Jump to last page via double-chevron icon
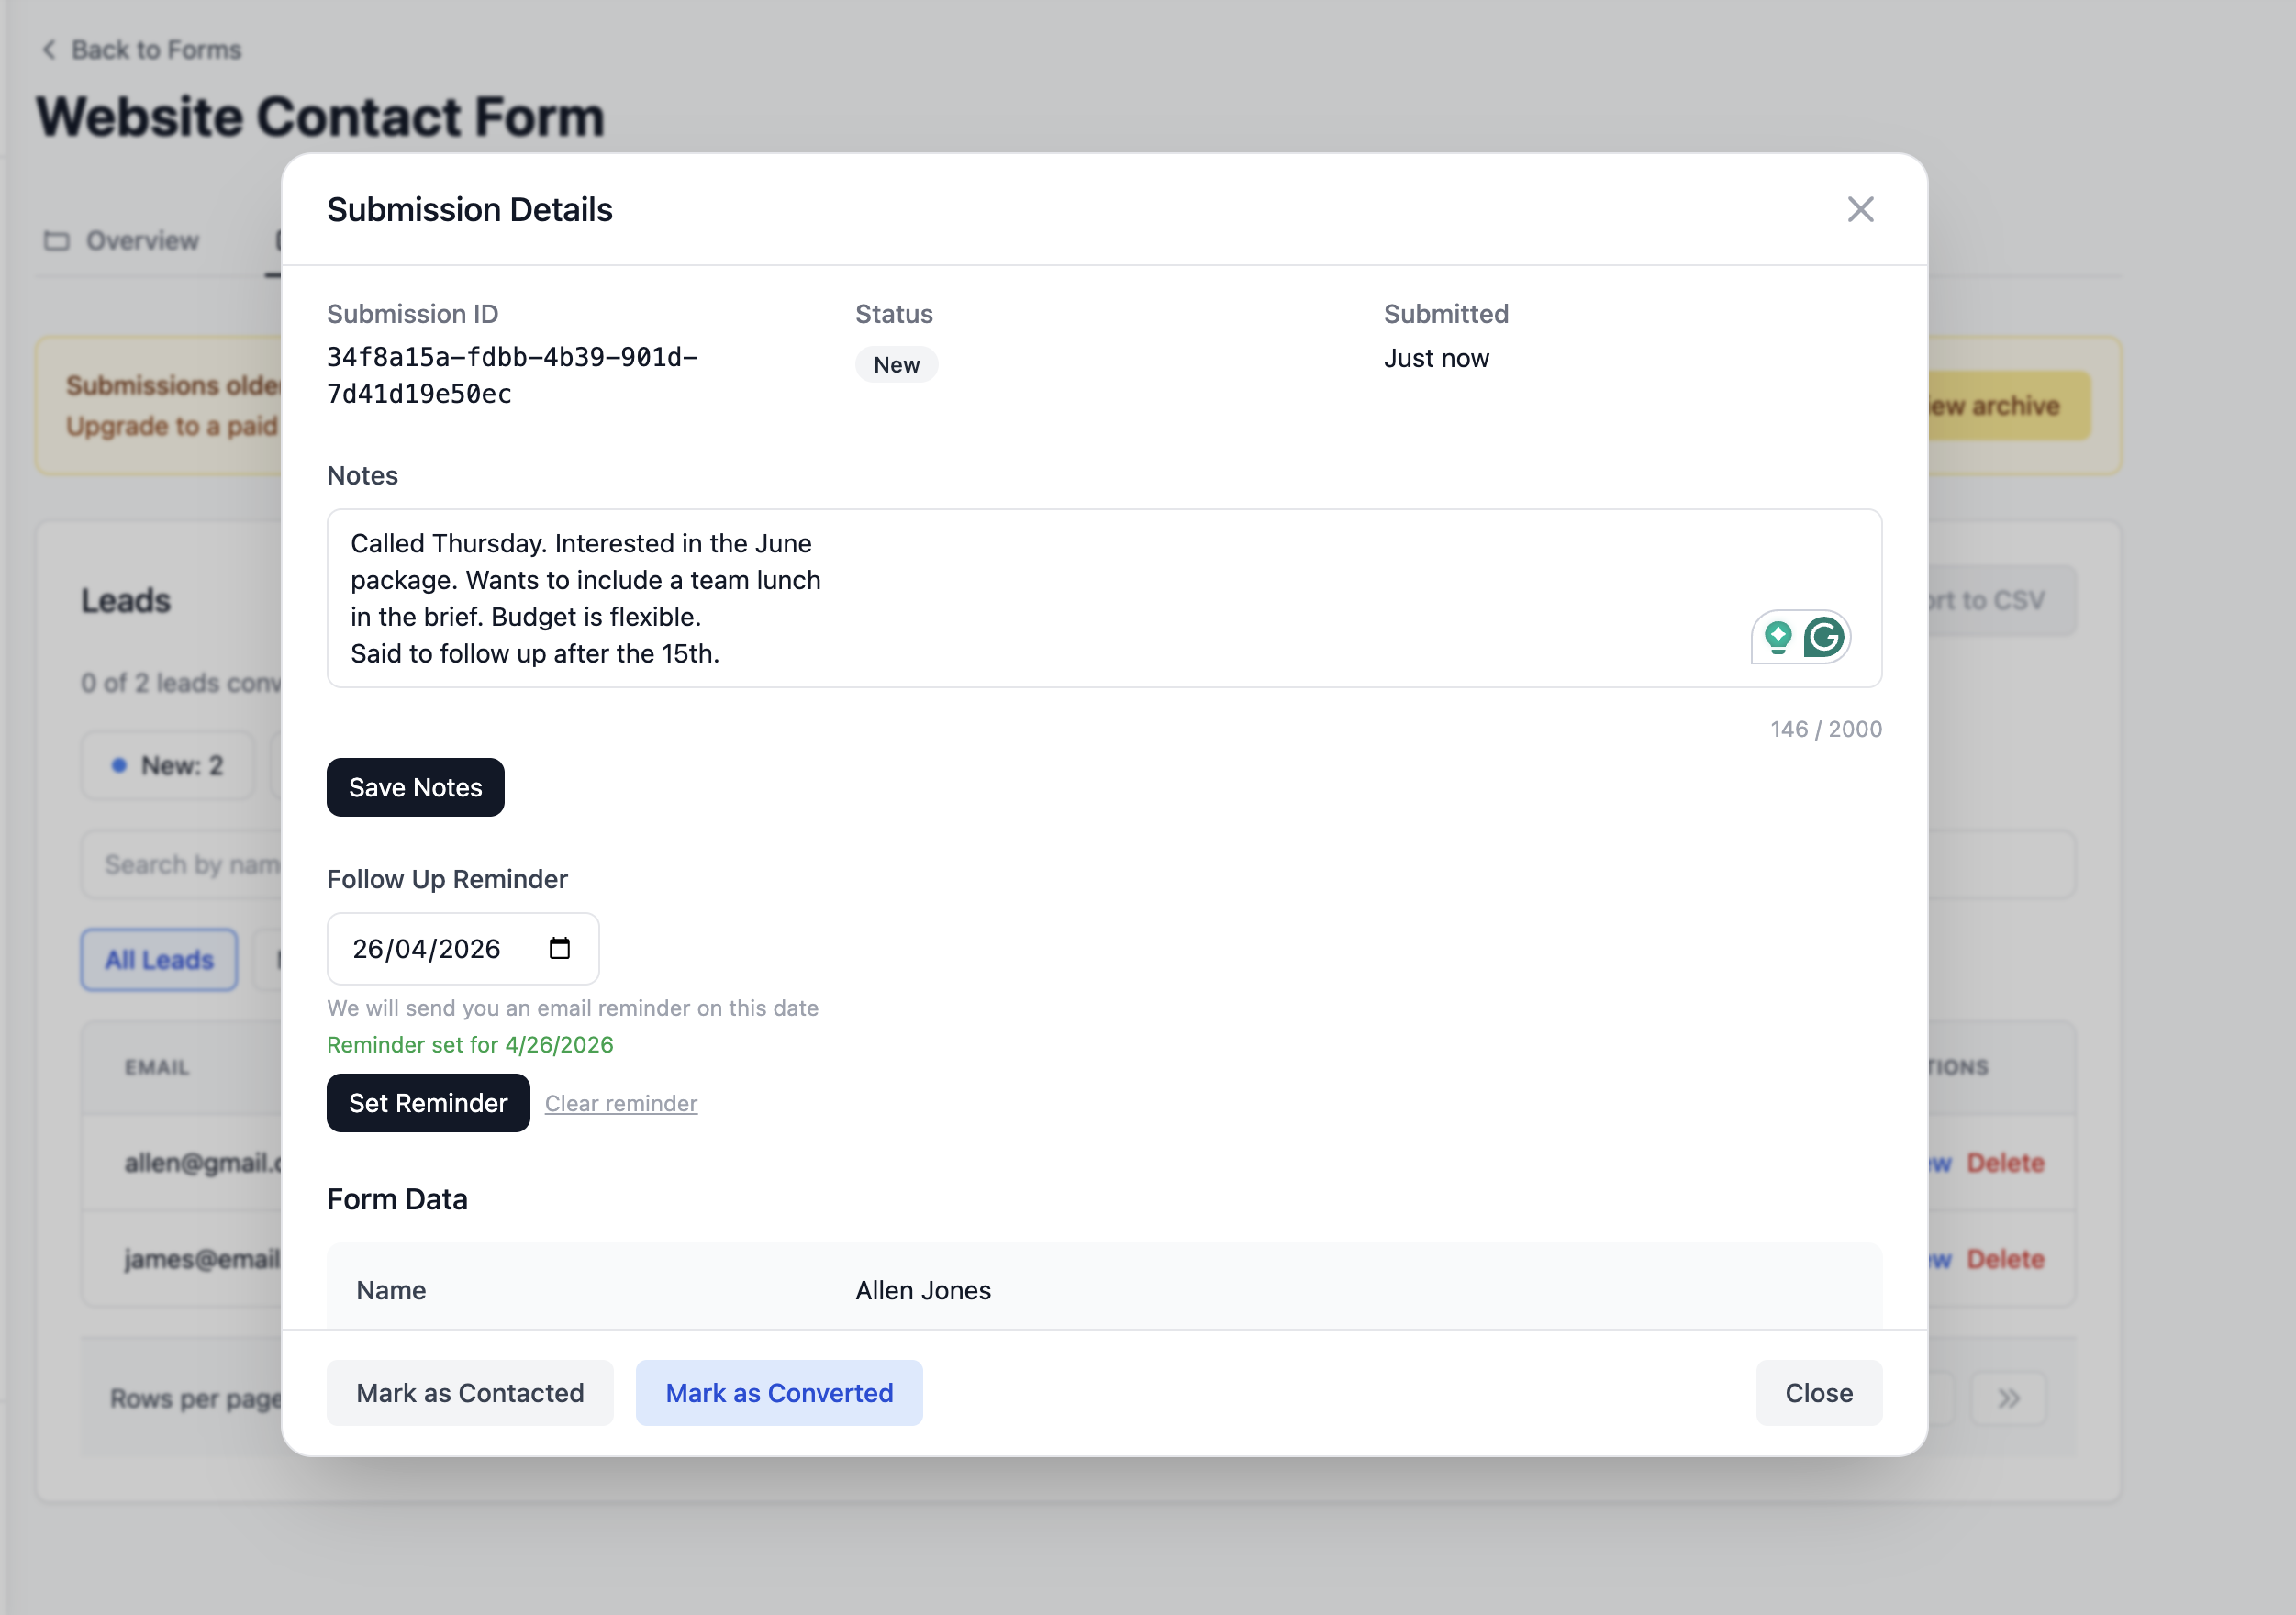Screen dimensions: 2296x1615 coord(2008,1397)
